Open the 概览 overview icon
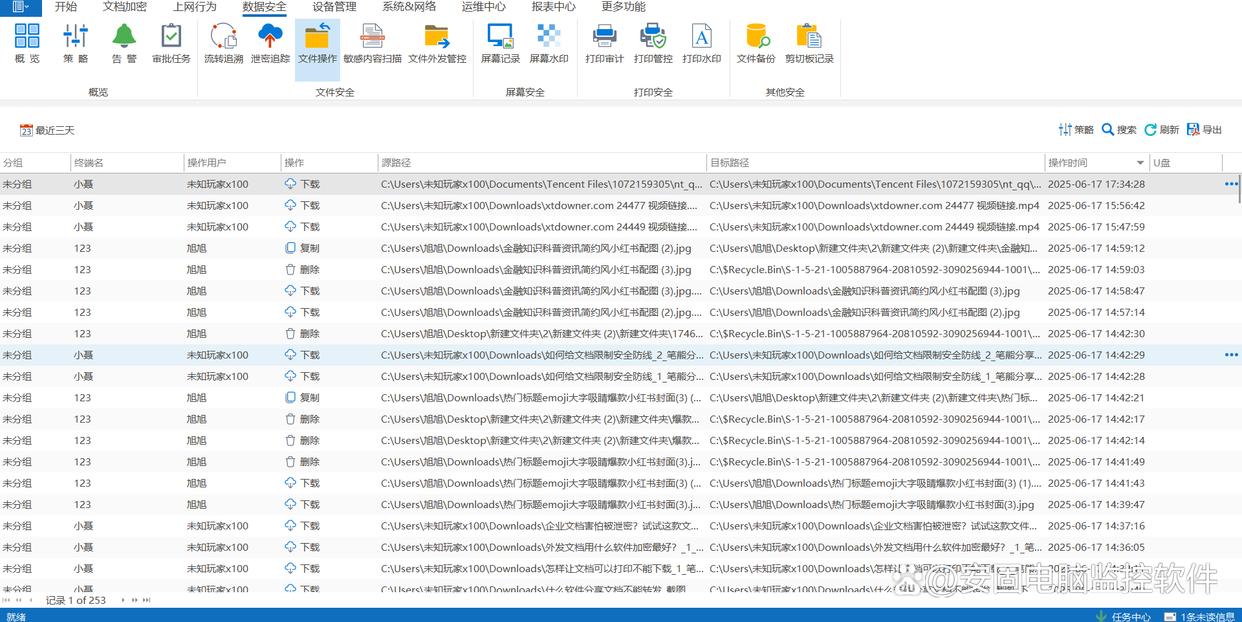 [x=27, y=43]
